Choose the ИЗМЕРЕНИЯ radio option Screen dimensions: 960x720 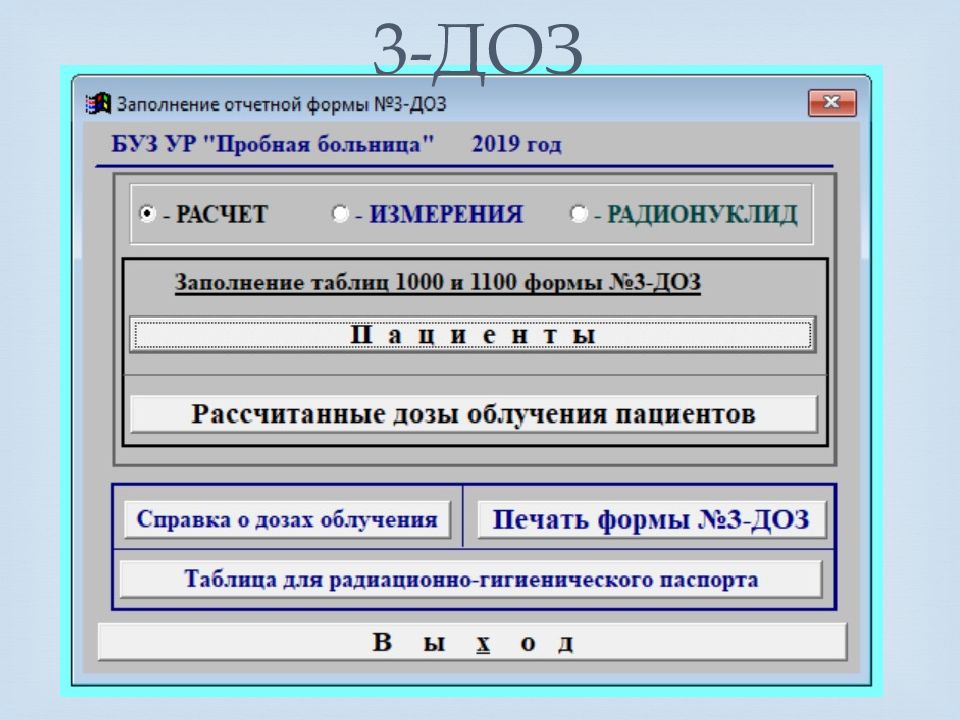click(x=340, y=214)
